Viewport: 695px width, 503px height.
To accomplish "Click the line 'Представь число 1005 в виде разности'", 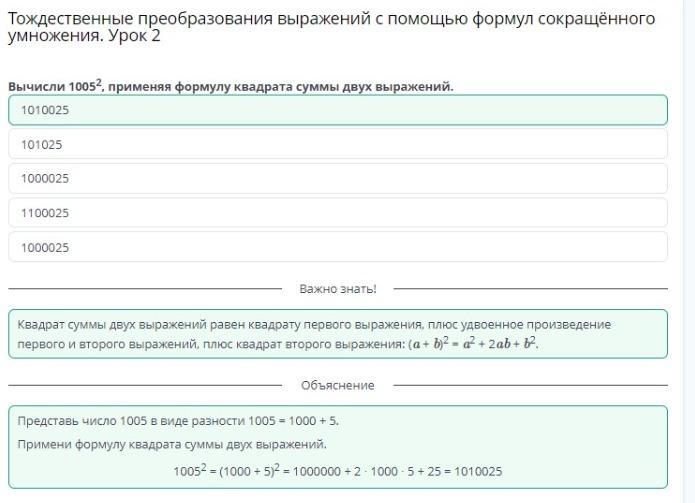I will (x=178, y=421).
